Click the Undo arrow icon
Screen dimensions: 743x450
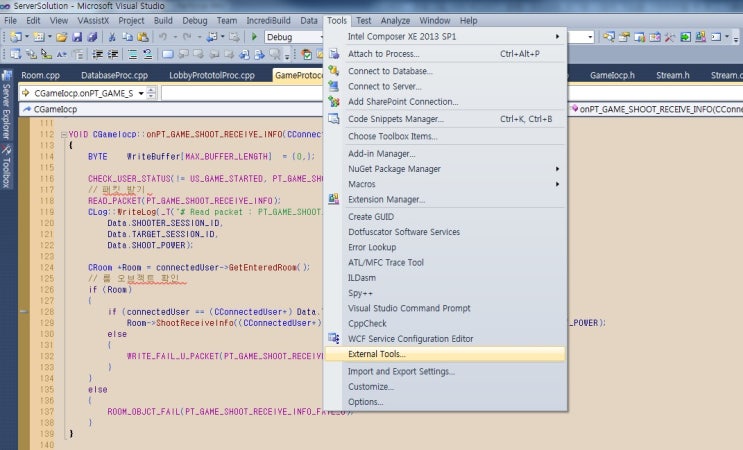(163, 37)
